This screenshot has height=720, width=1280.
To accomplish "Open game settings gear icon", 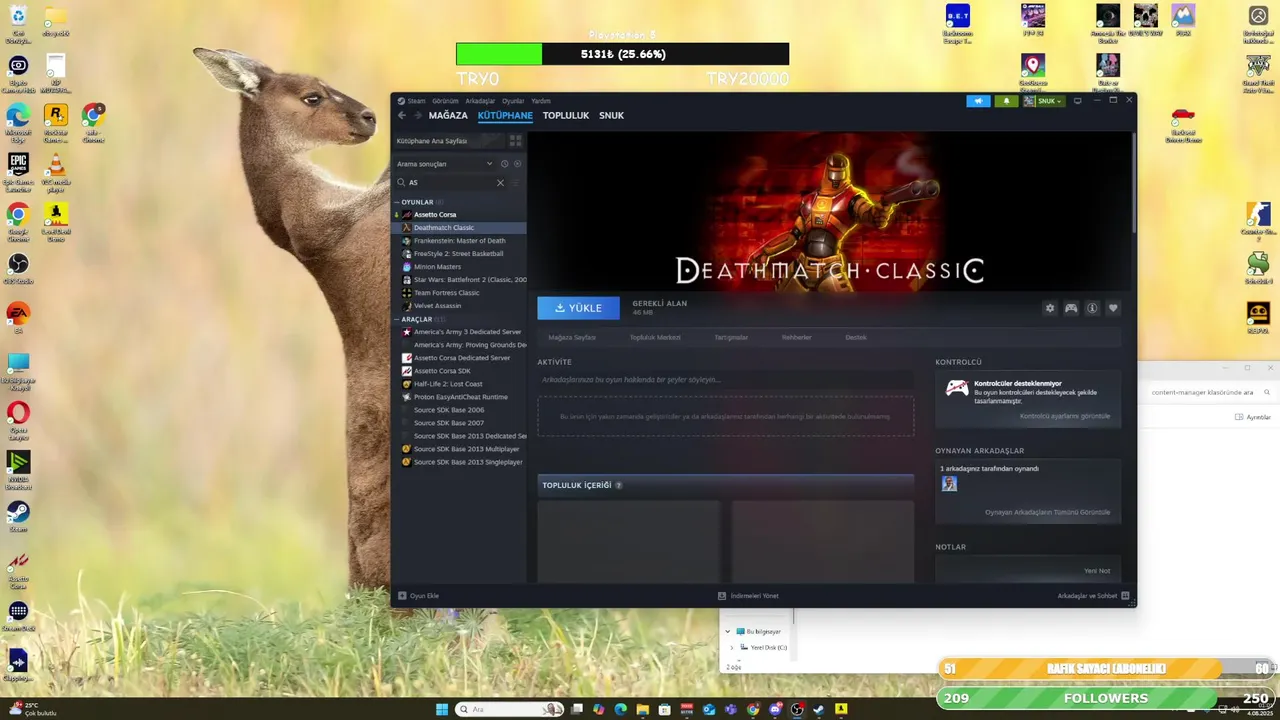I will 1050,308.
